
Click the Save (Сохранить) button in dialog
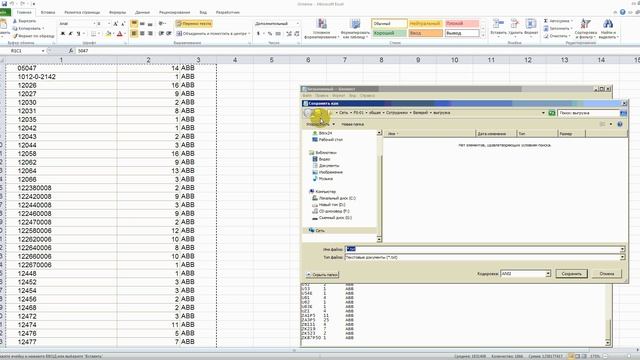[571, 273]
